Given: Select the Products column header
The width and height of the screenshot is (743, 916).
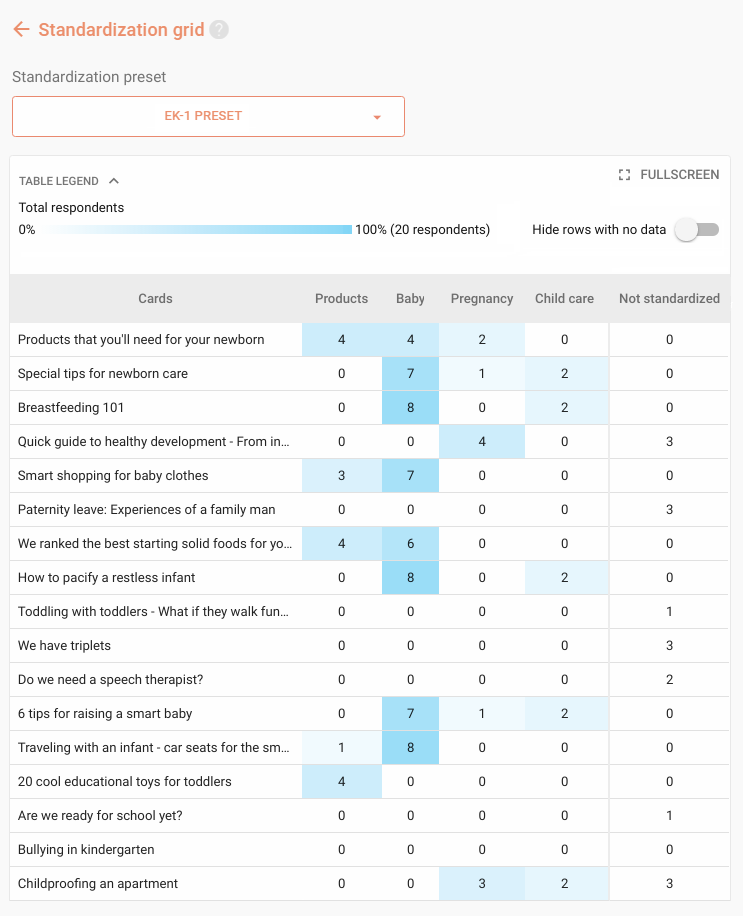Looking at the screenshot, I should click(x=342, y=299).
